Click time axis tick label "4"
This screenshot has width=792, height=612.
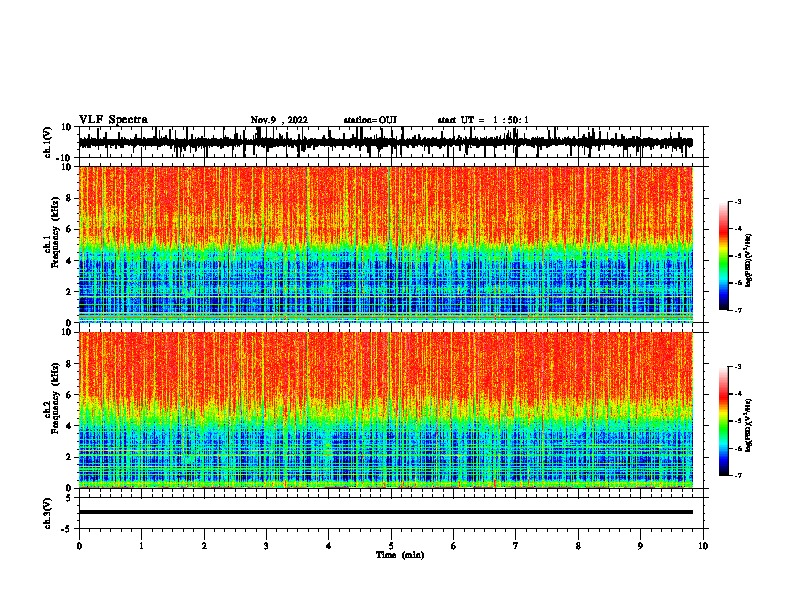coord(329,546)
